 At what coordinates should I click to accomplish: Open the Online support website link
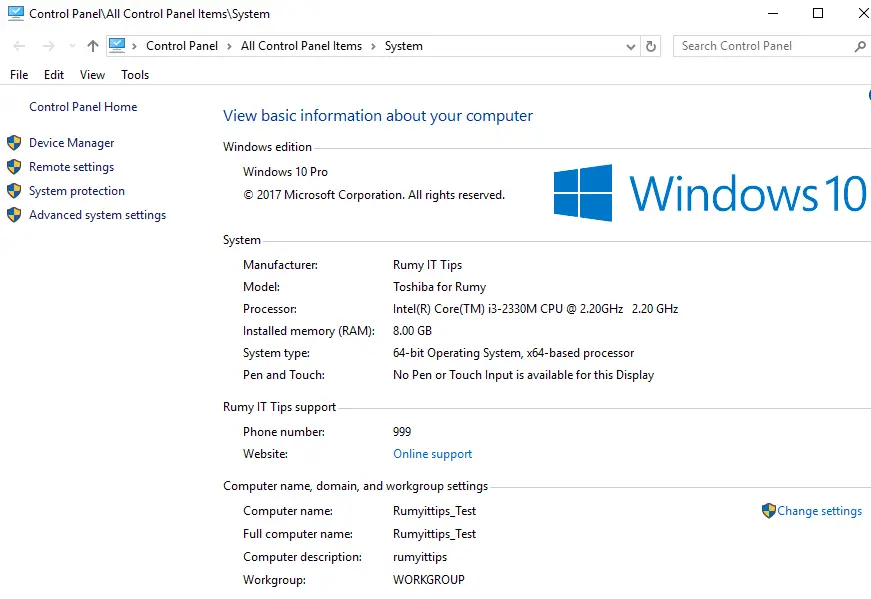[x=433, y=454]
